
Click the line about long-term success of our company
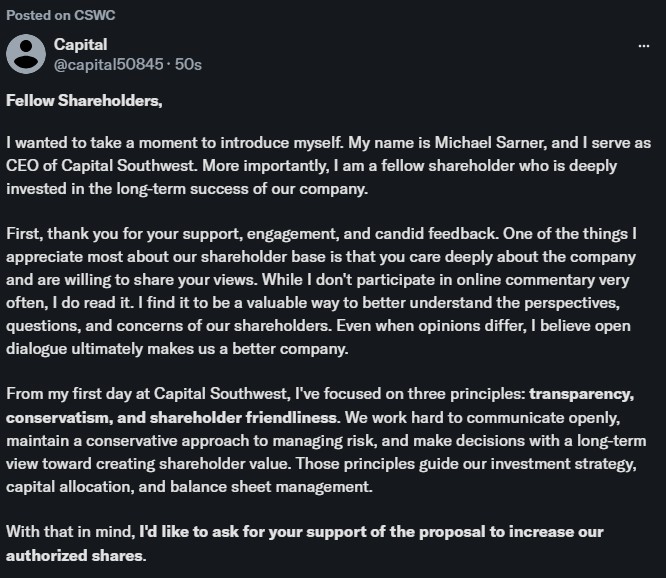[187, 189]
